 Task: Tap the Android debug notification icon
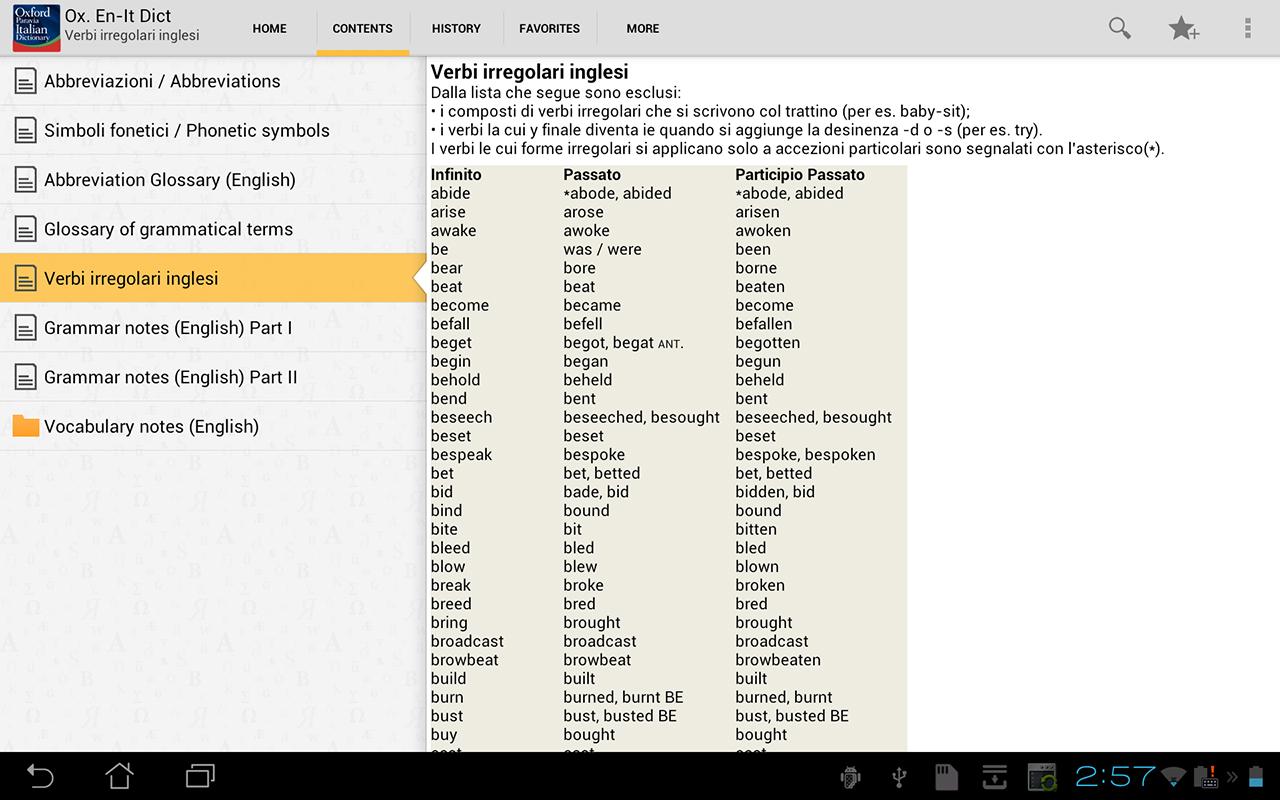pyautogui.click(x=851, y=777)
